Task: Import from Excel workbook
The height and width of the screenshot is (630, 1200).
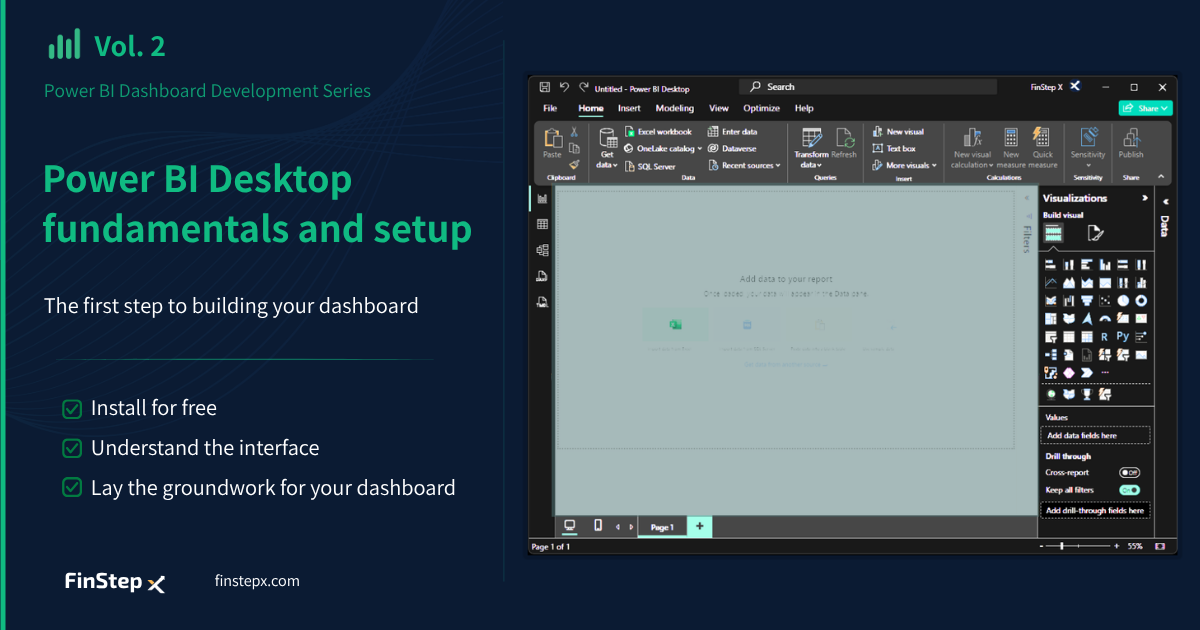Action: click(658, 132)
